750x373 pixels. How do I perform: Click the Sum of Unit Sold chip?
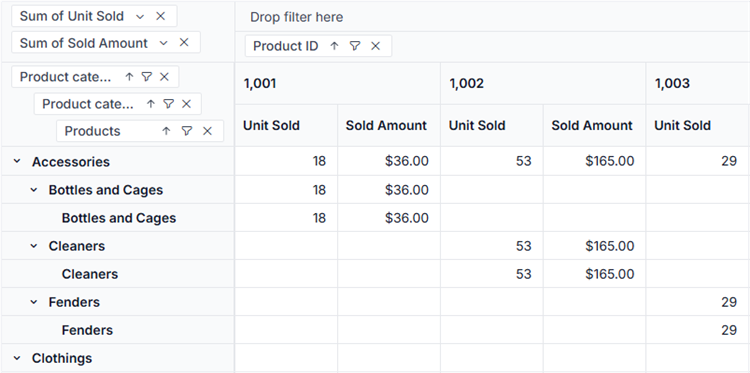click(x=94, y=16)
